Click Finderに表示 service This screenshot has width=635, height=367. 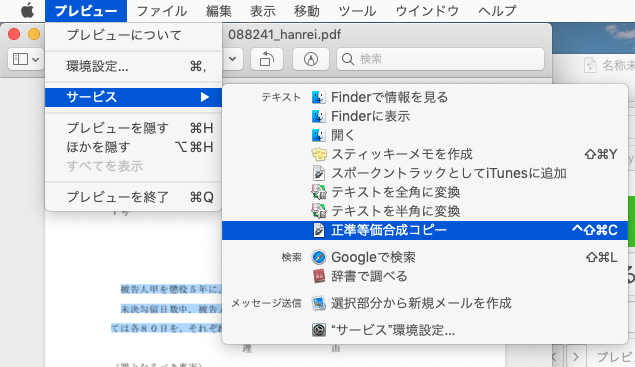[x=425, y=116]
